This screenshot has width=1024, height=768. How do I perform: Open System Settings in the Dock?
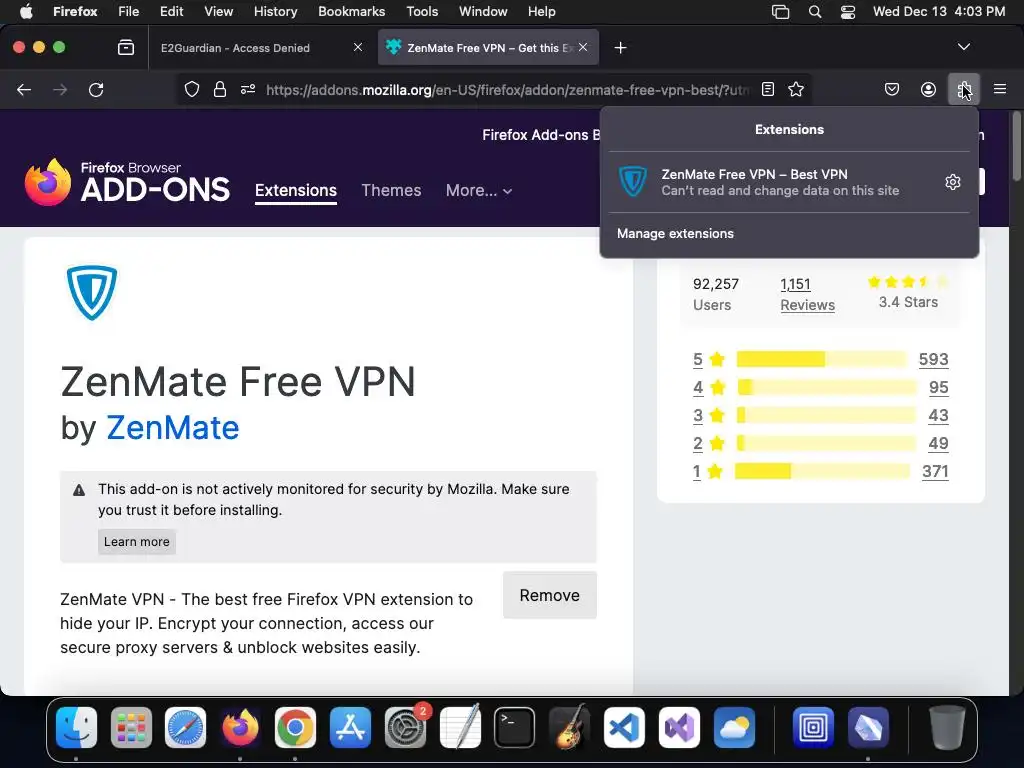tap(405, 727)
